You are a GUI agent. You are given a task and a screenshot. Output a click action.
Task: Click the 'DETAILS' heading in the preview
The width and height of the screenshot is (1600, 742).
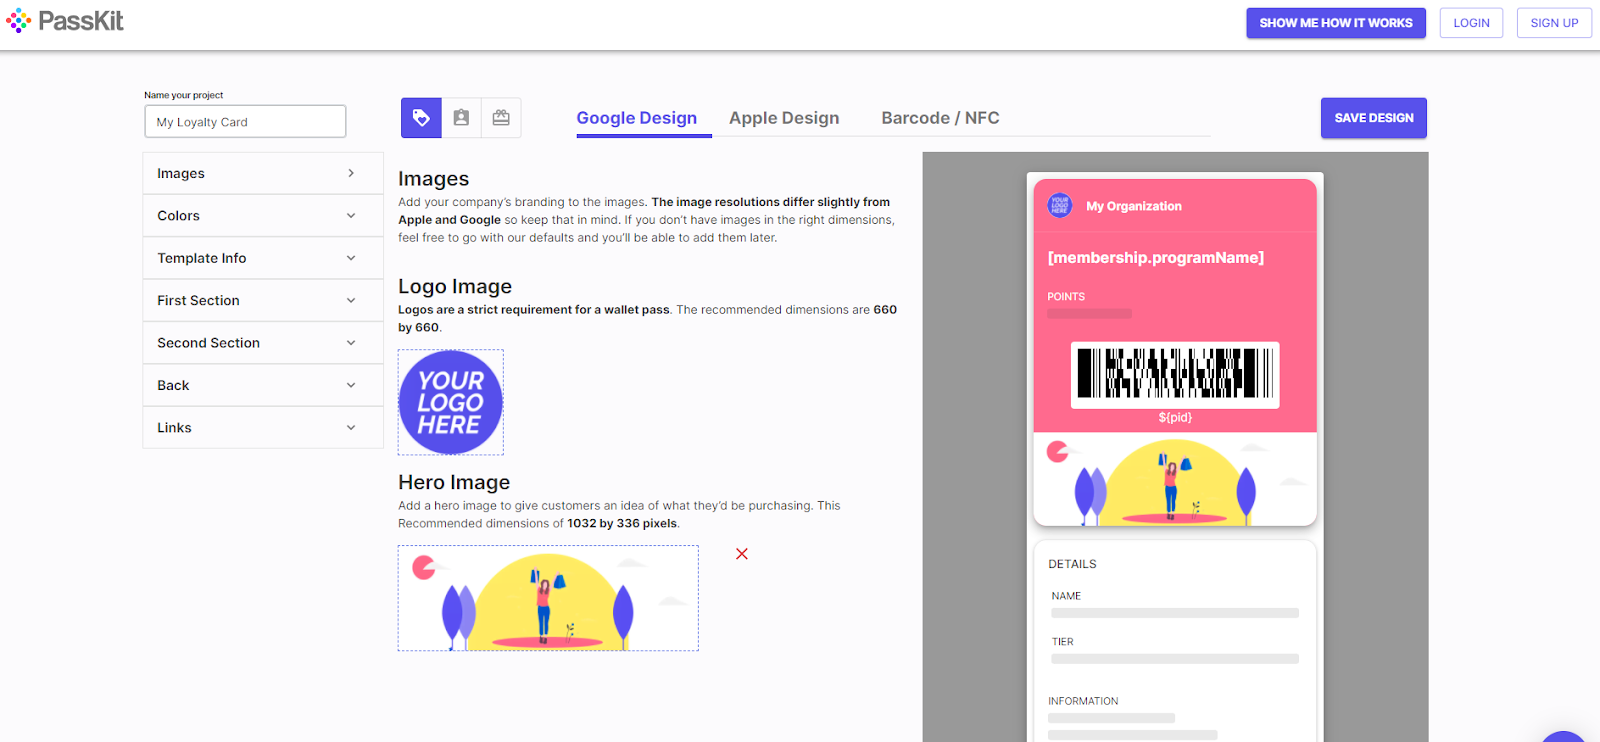pos(1072,564)
